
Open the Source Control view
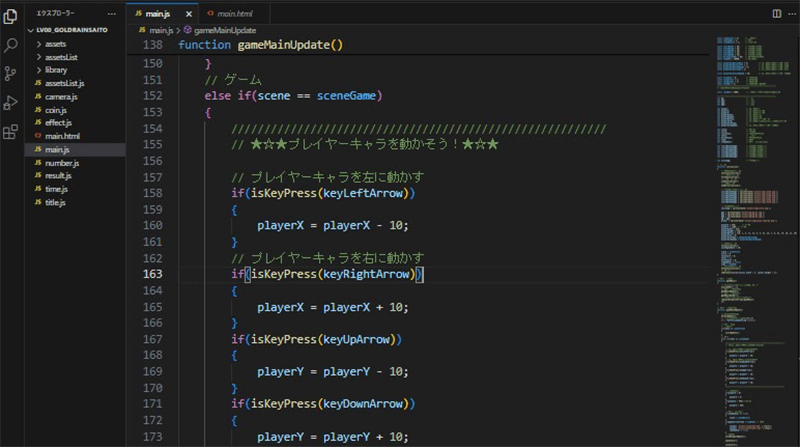[12, 73]
